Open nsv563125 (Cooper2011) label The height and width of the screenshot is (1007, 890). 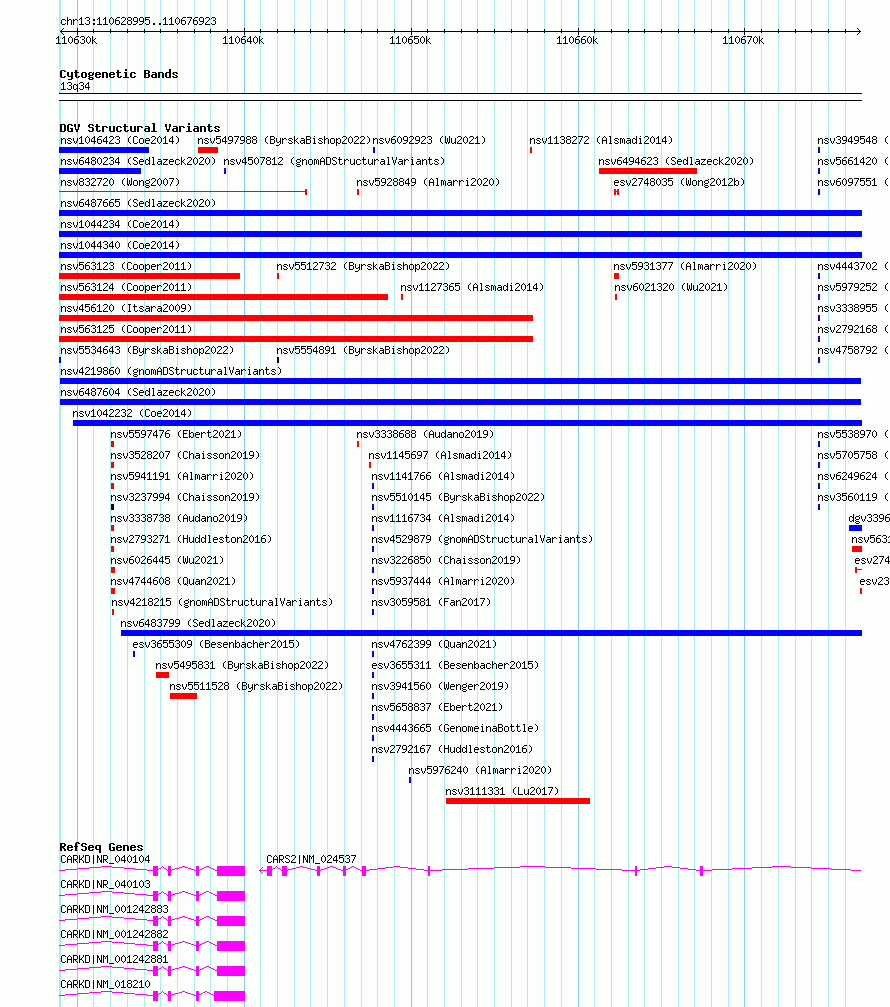point(126,329)
